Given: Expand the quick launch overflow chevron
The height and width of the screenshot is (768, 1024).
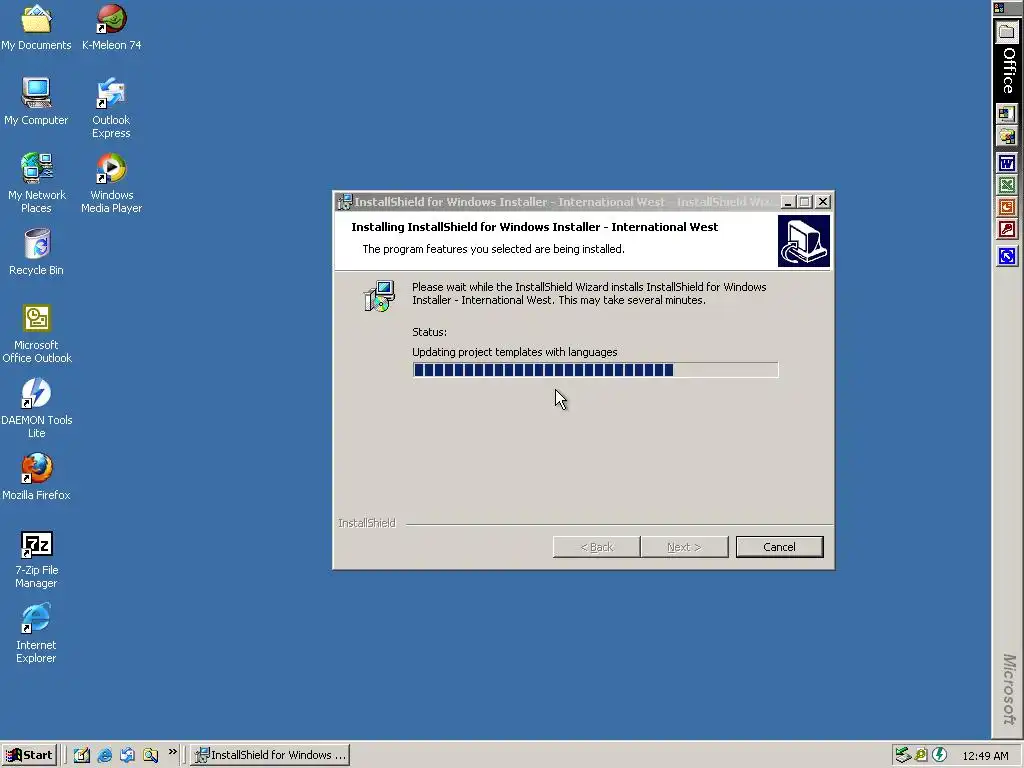Looking at the screenshot, I should pos(172,752).
